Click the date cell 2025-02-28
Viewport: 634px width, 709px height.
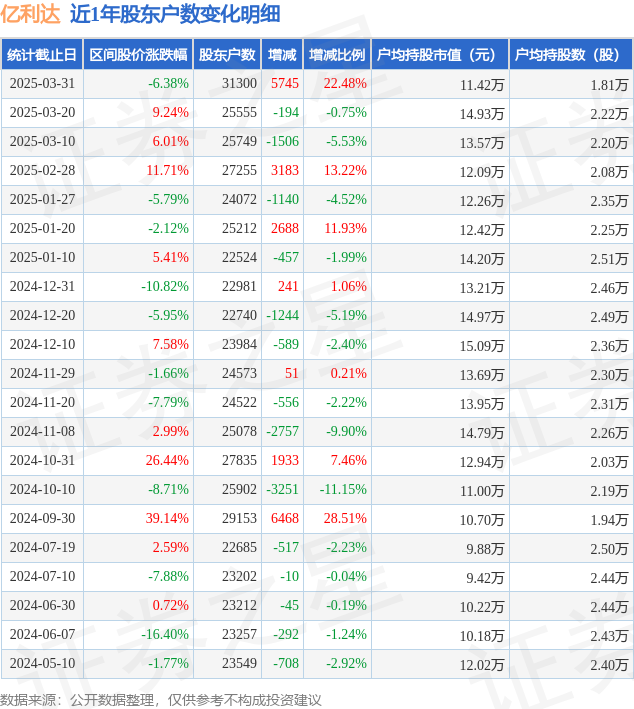42,170
